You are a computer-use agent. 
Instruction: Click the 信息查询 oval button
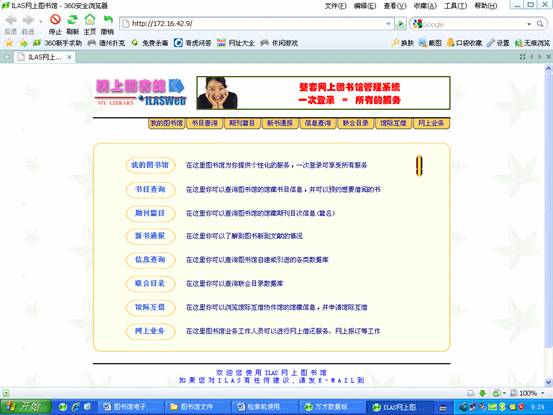pos(150,260)
